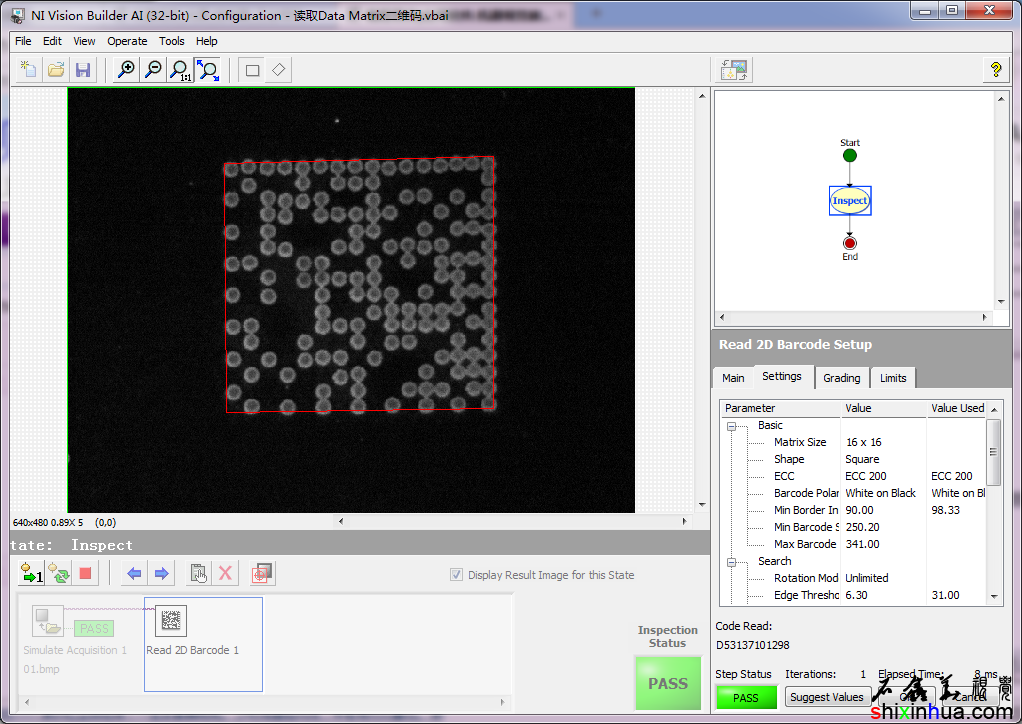Click the red Stop Inspection icon
Screen dimensions: 1022x724
(x=85, y=574)
